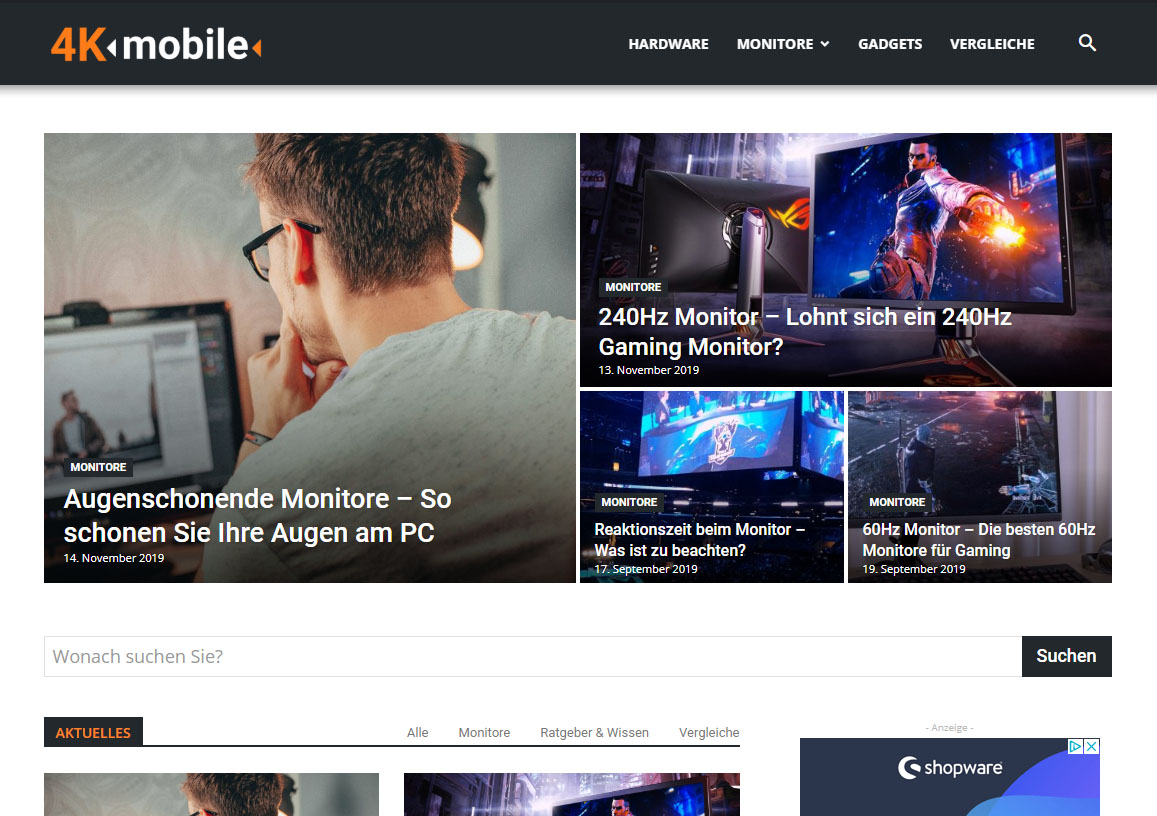Open the '240Hz Monitor' article headline

804,331
